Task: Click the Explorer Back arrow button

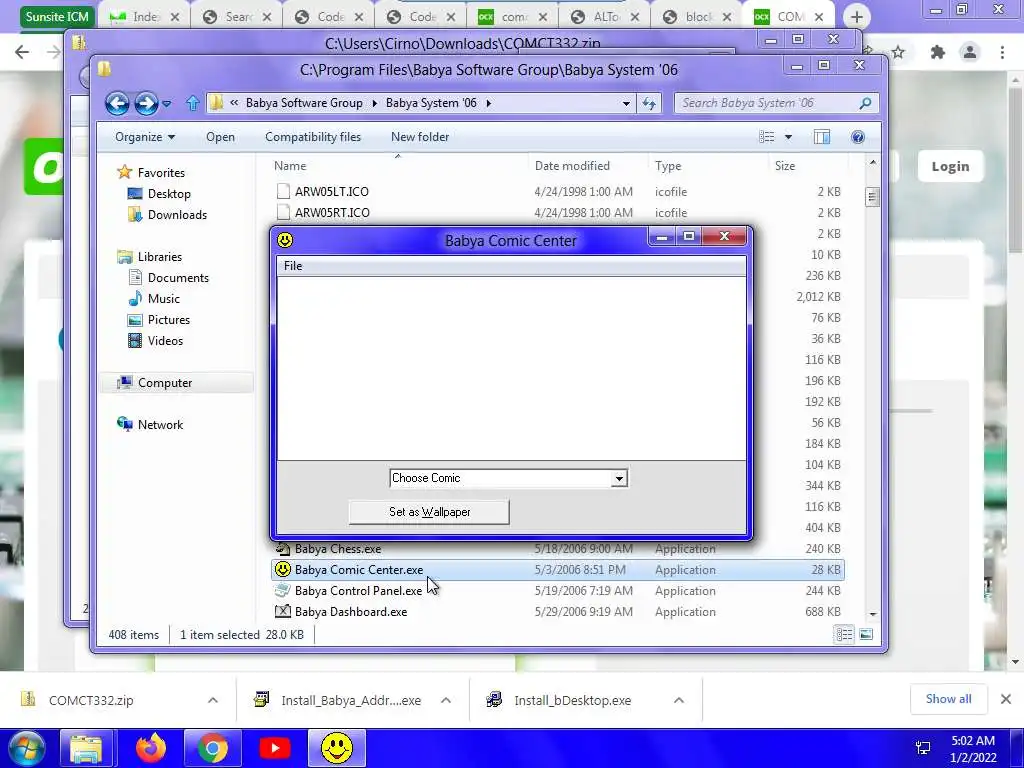Action: 117,103
